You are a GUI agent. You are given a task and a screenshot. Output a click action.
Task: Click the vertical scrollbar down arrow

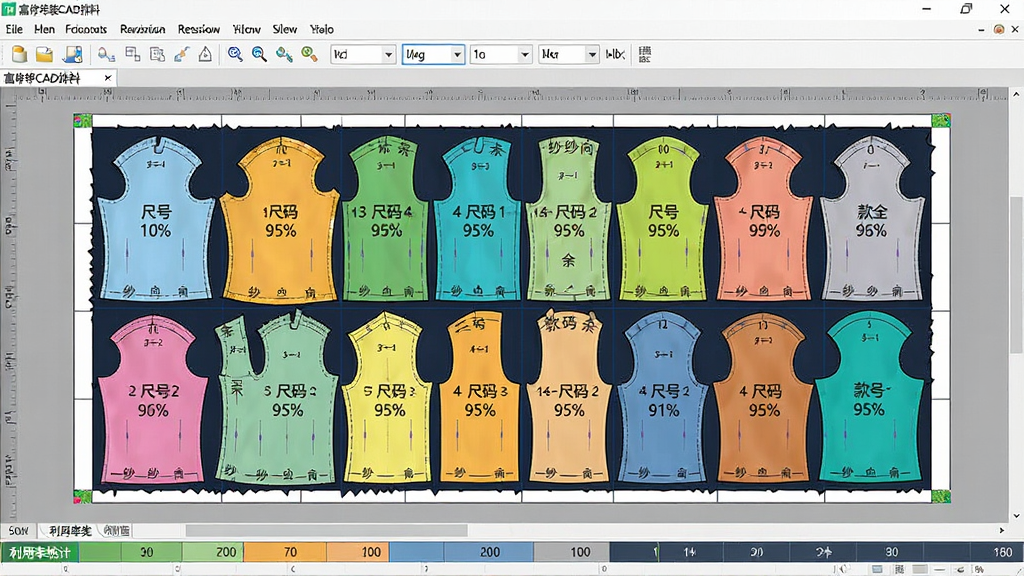[1016, 515]
